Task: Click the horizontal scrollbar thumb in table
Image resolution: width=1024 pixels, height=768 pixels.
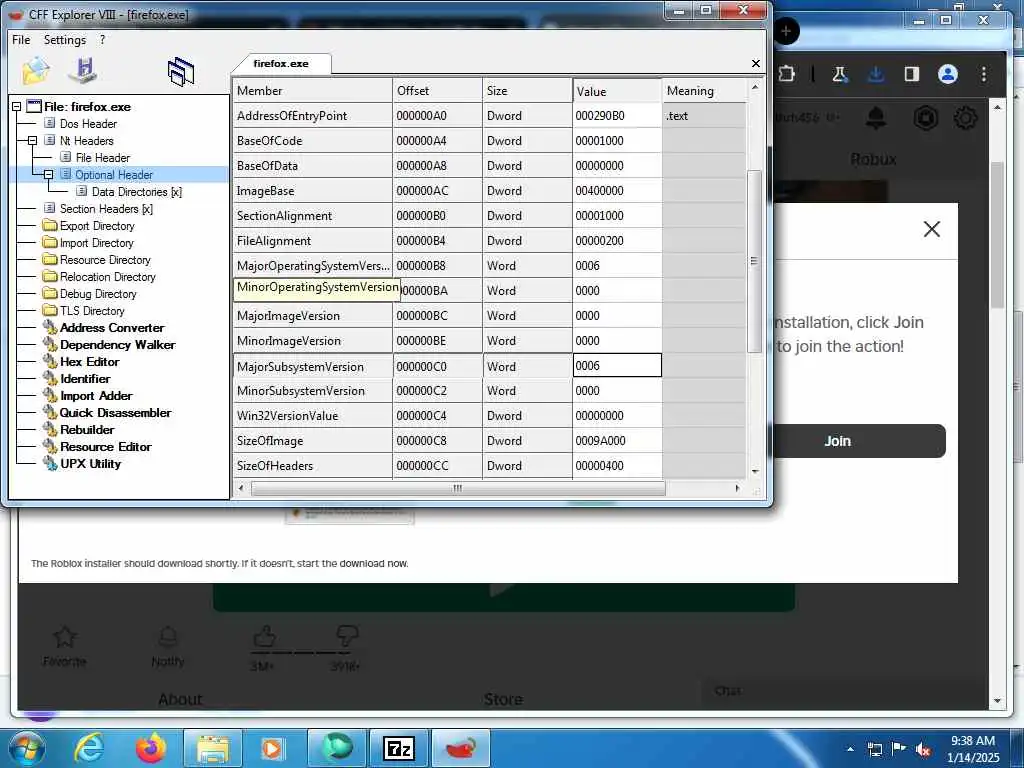Action: click(458, 488)
